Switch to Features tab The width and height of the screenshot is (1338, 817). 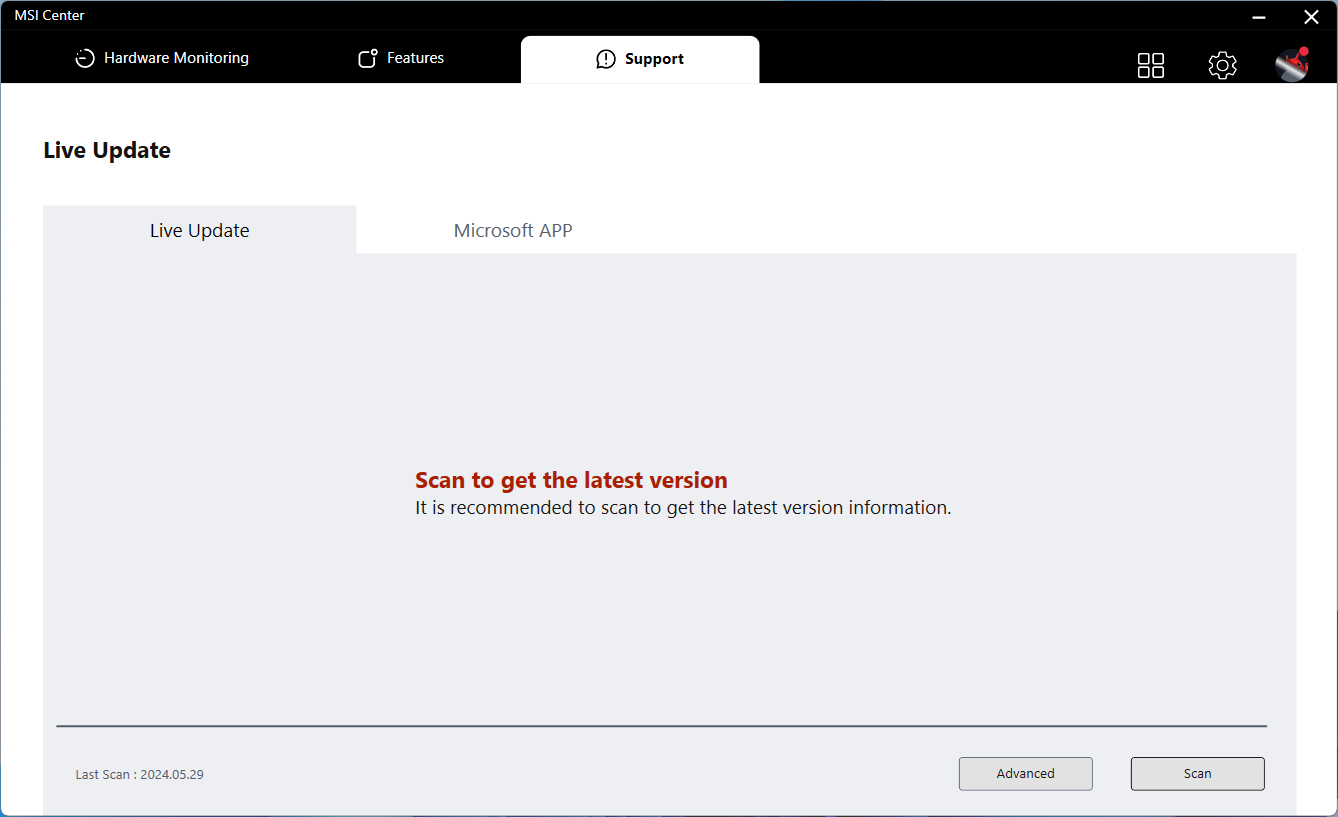coord(401,58)
